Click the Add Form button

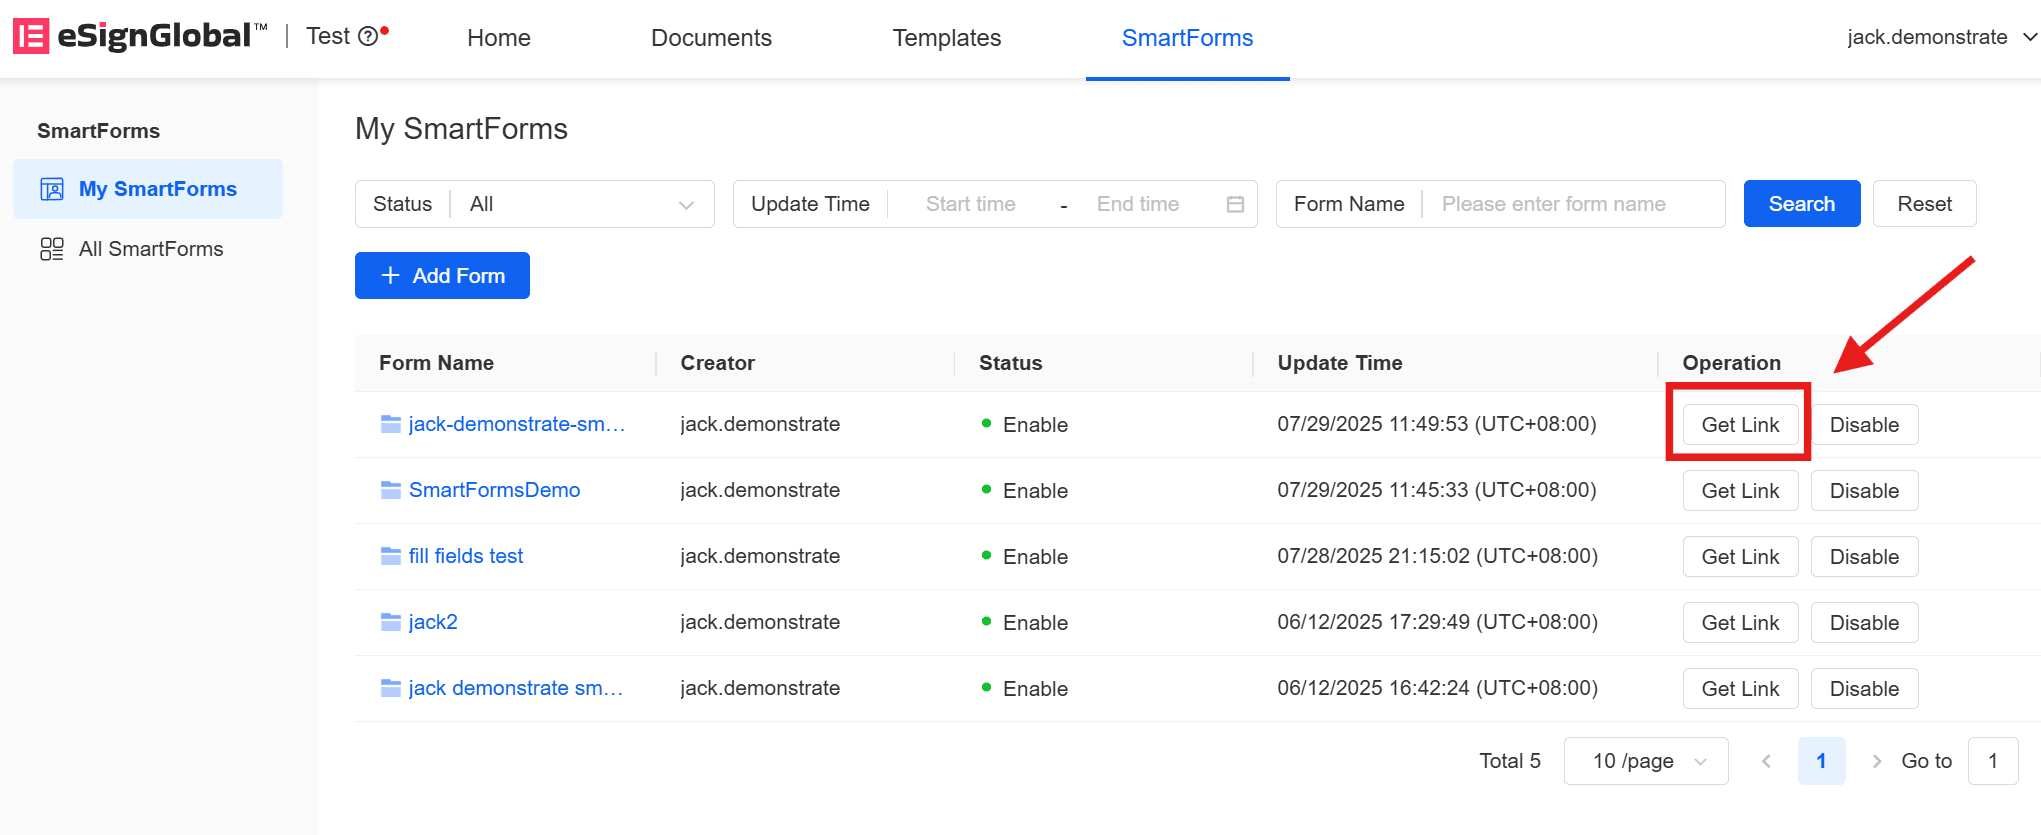click(442, 276)
